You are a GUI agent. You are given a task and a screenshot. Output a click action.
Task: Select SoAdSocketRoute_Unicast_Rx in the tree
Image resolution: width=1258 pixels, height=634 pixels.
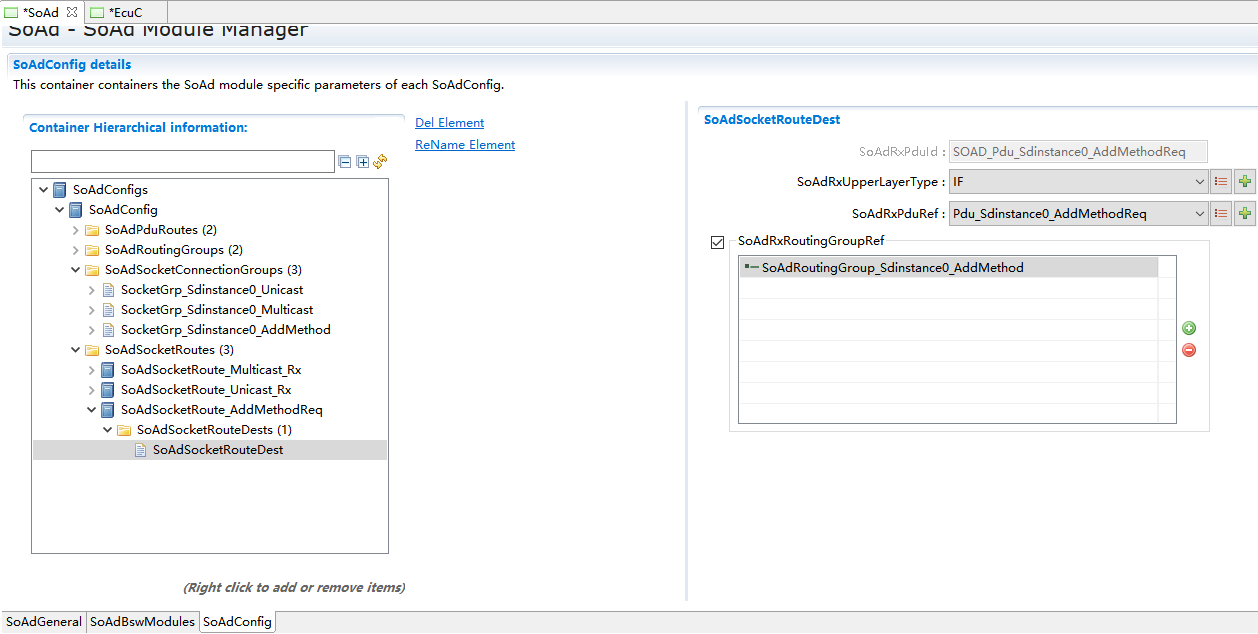pyautogui.click(x=206, y=390)
